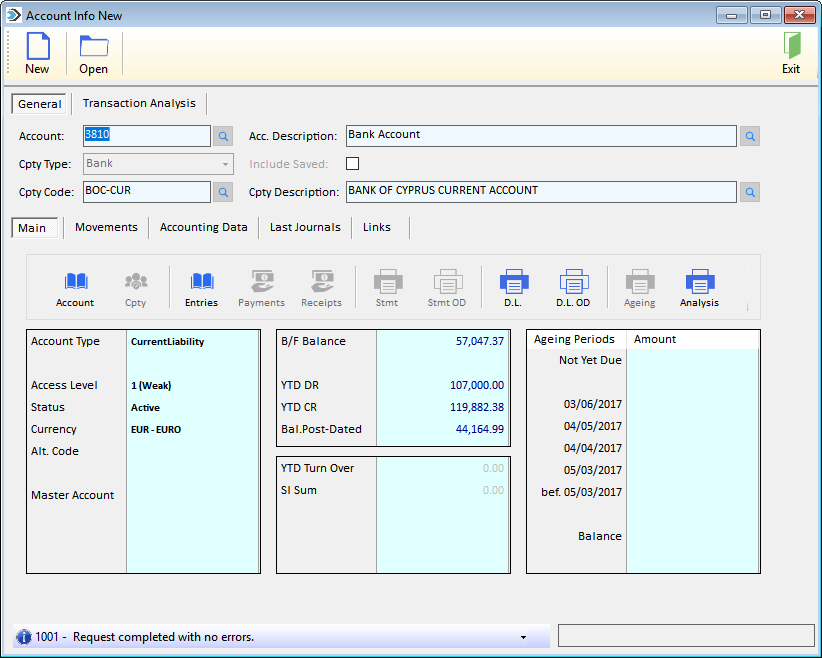Toggle the Include Saved checkbox
The height and width of the screenshot is (658, 822).
coord(352,164)
